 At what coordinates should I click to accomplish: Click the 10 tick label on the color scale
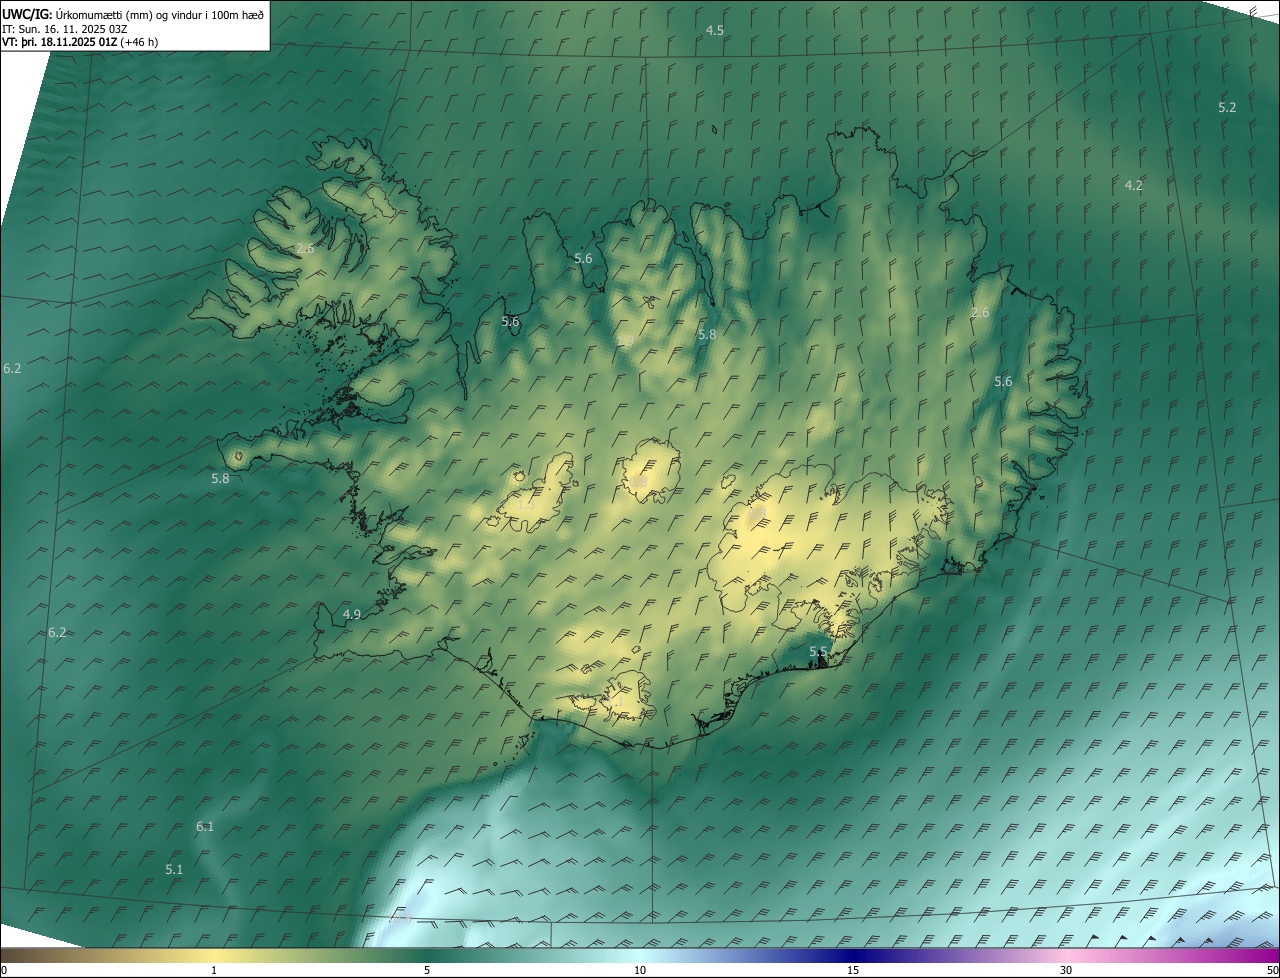coord(640,971)
